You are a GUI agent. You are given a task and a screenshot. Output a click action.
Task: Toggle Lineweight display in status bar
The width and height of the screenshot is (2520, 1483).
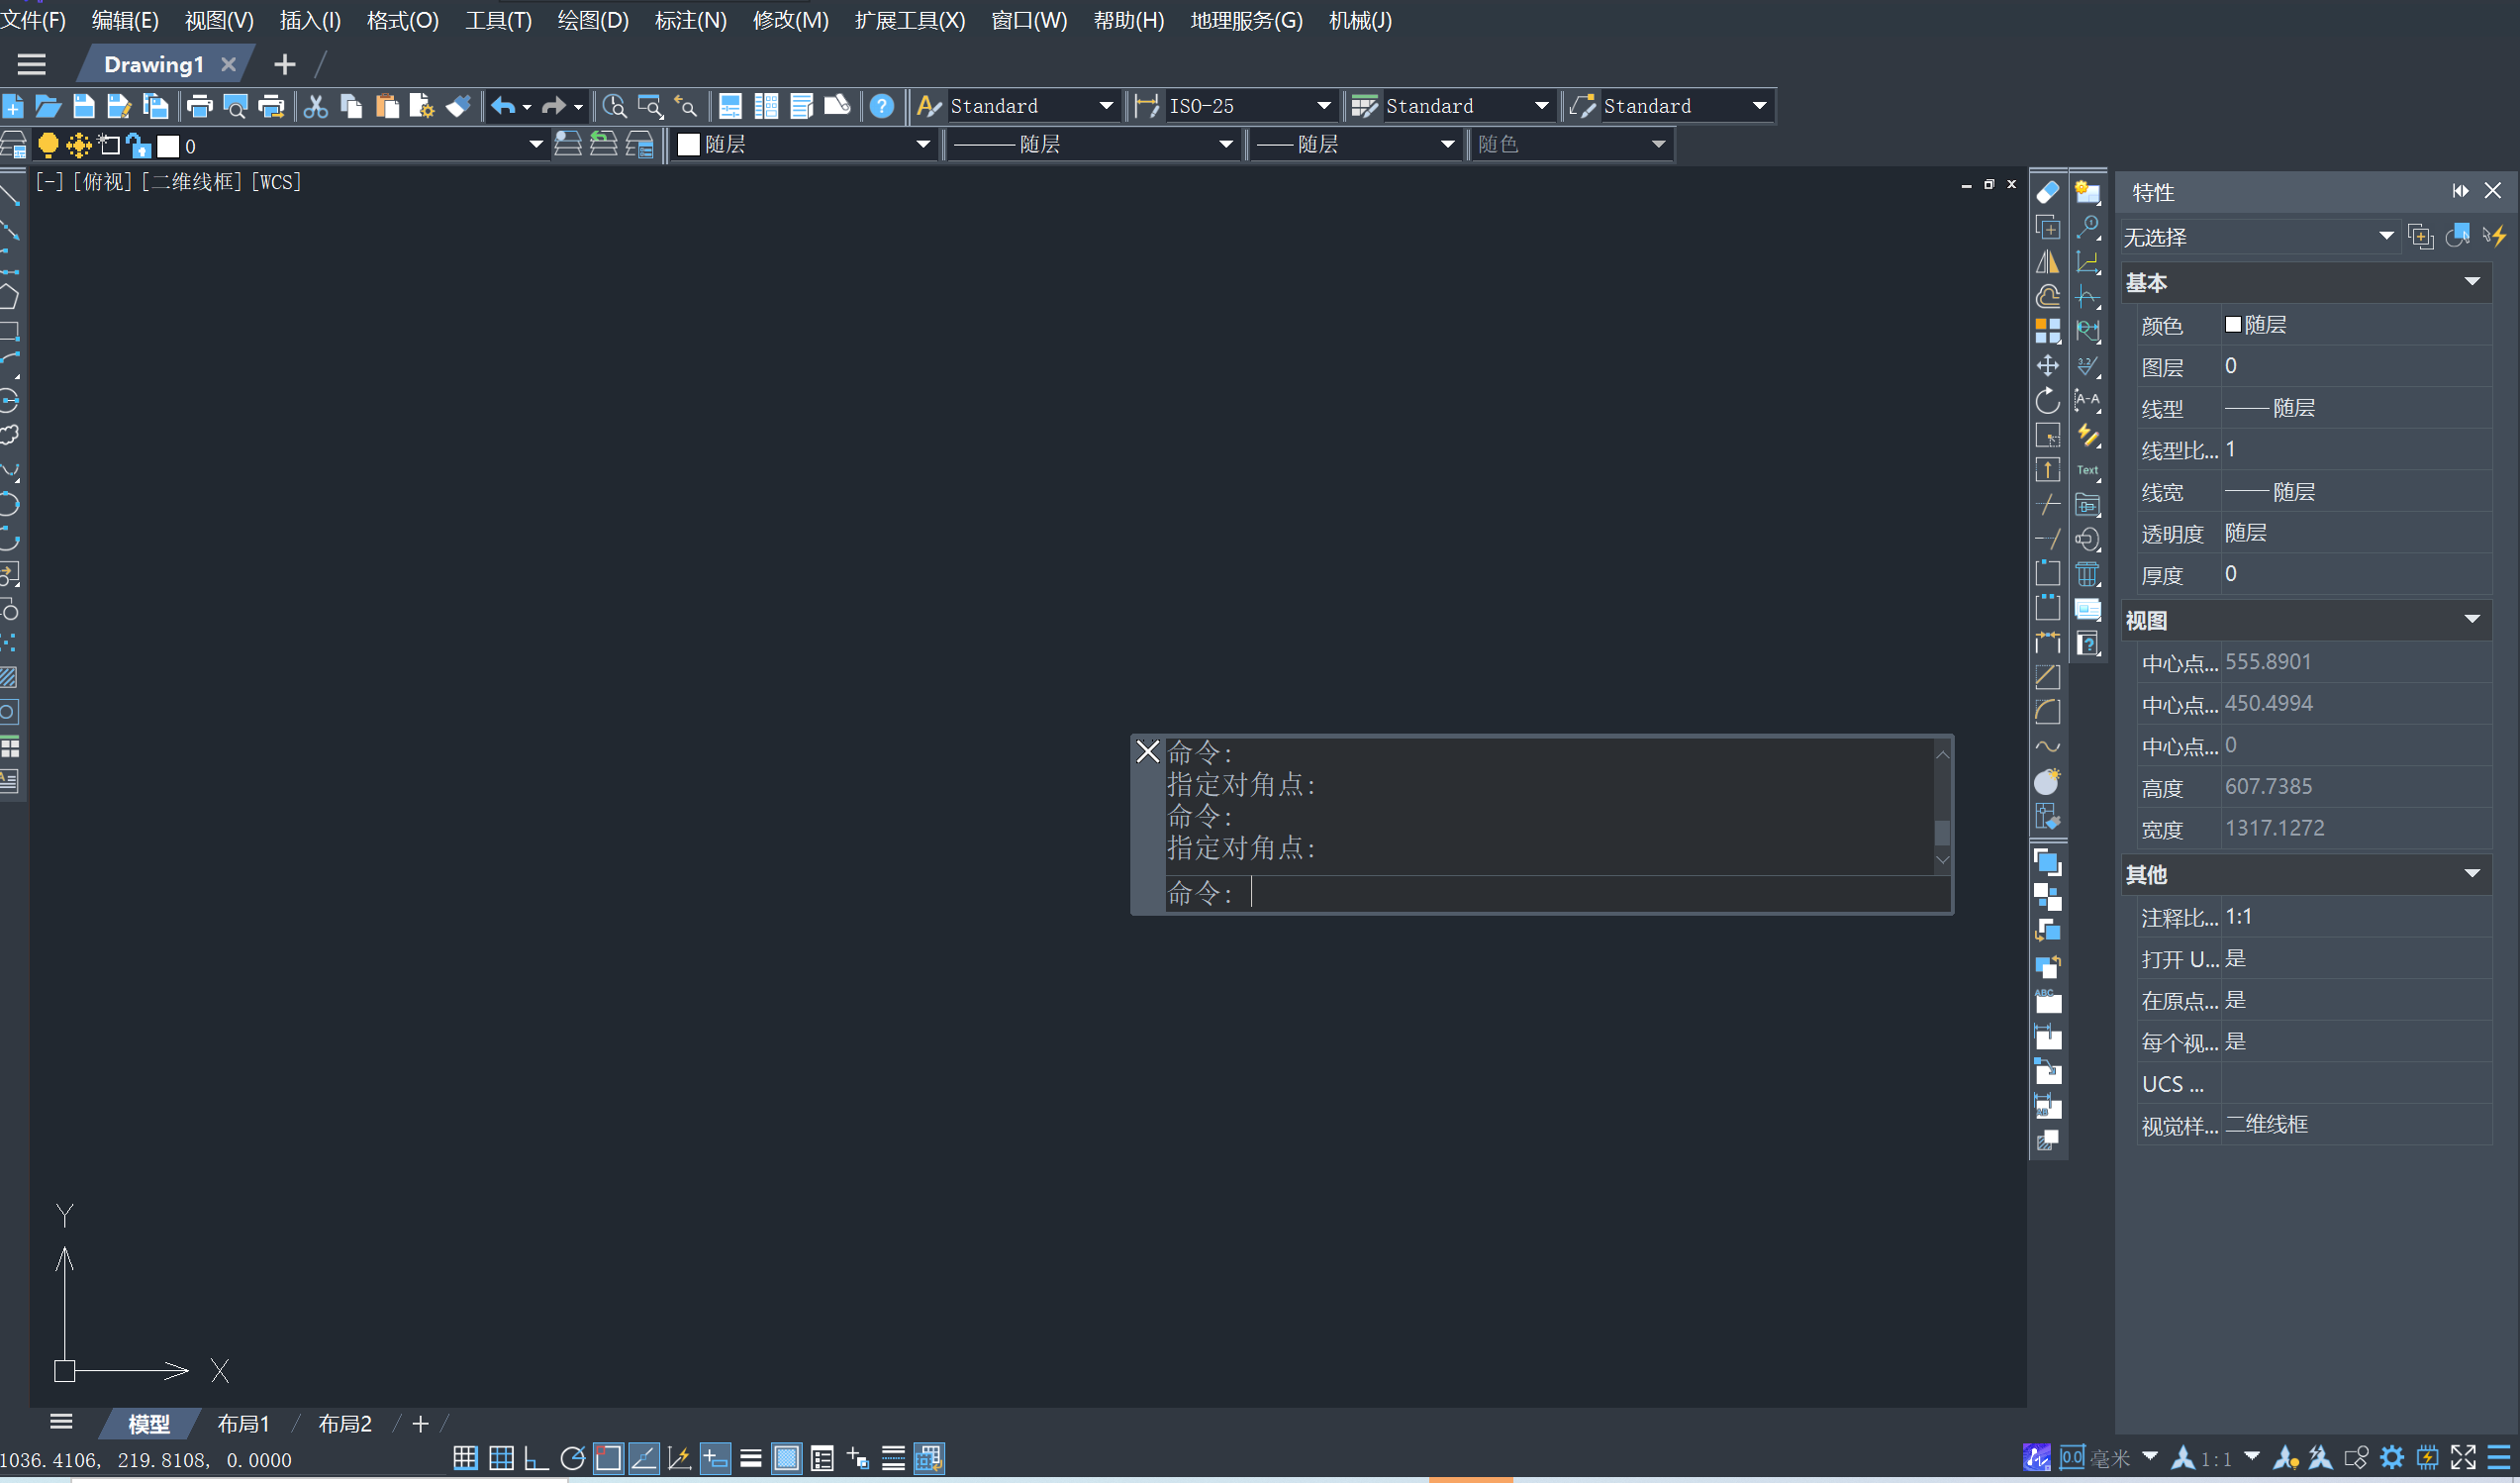tap(751, 1459)
